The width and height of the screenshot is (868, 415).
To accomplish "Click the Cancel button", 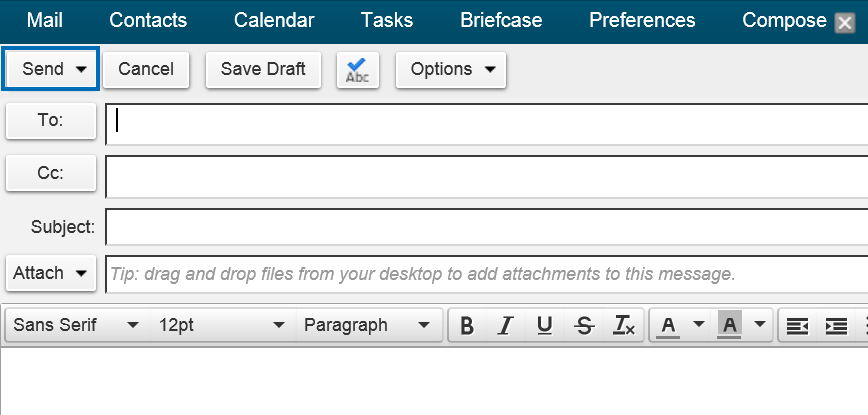I will pyautogui.click(x=146, y=70).
